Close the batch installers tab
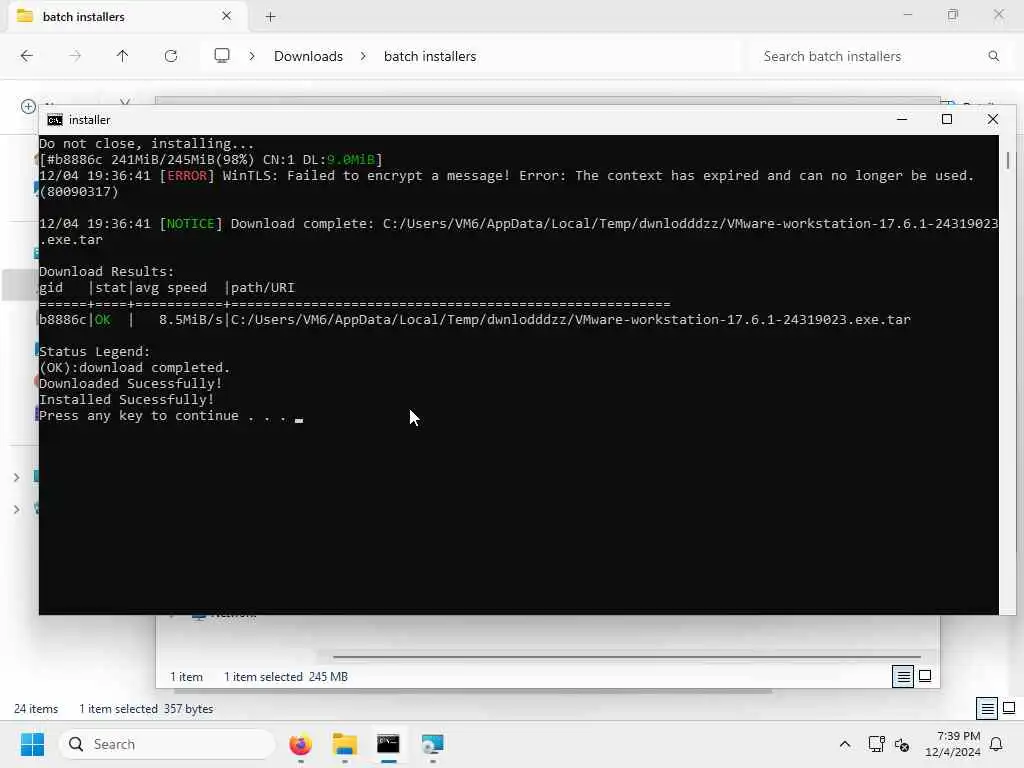The width and height of the screenshot is (1024, 768). 227,16
